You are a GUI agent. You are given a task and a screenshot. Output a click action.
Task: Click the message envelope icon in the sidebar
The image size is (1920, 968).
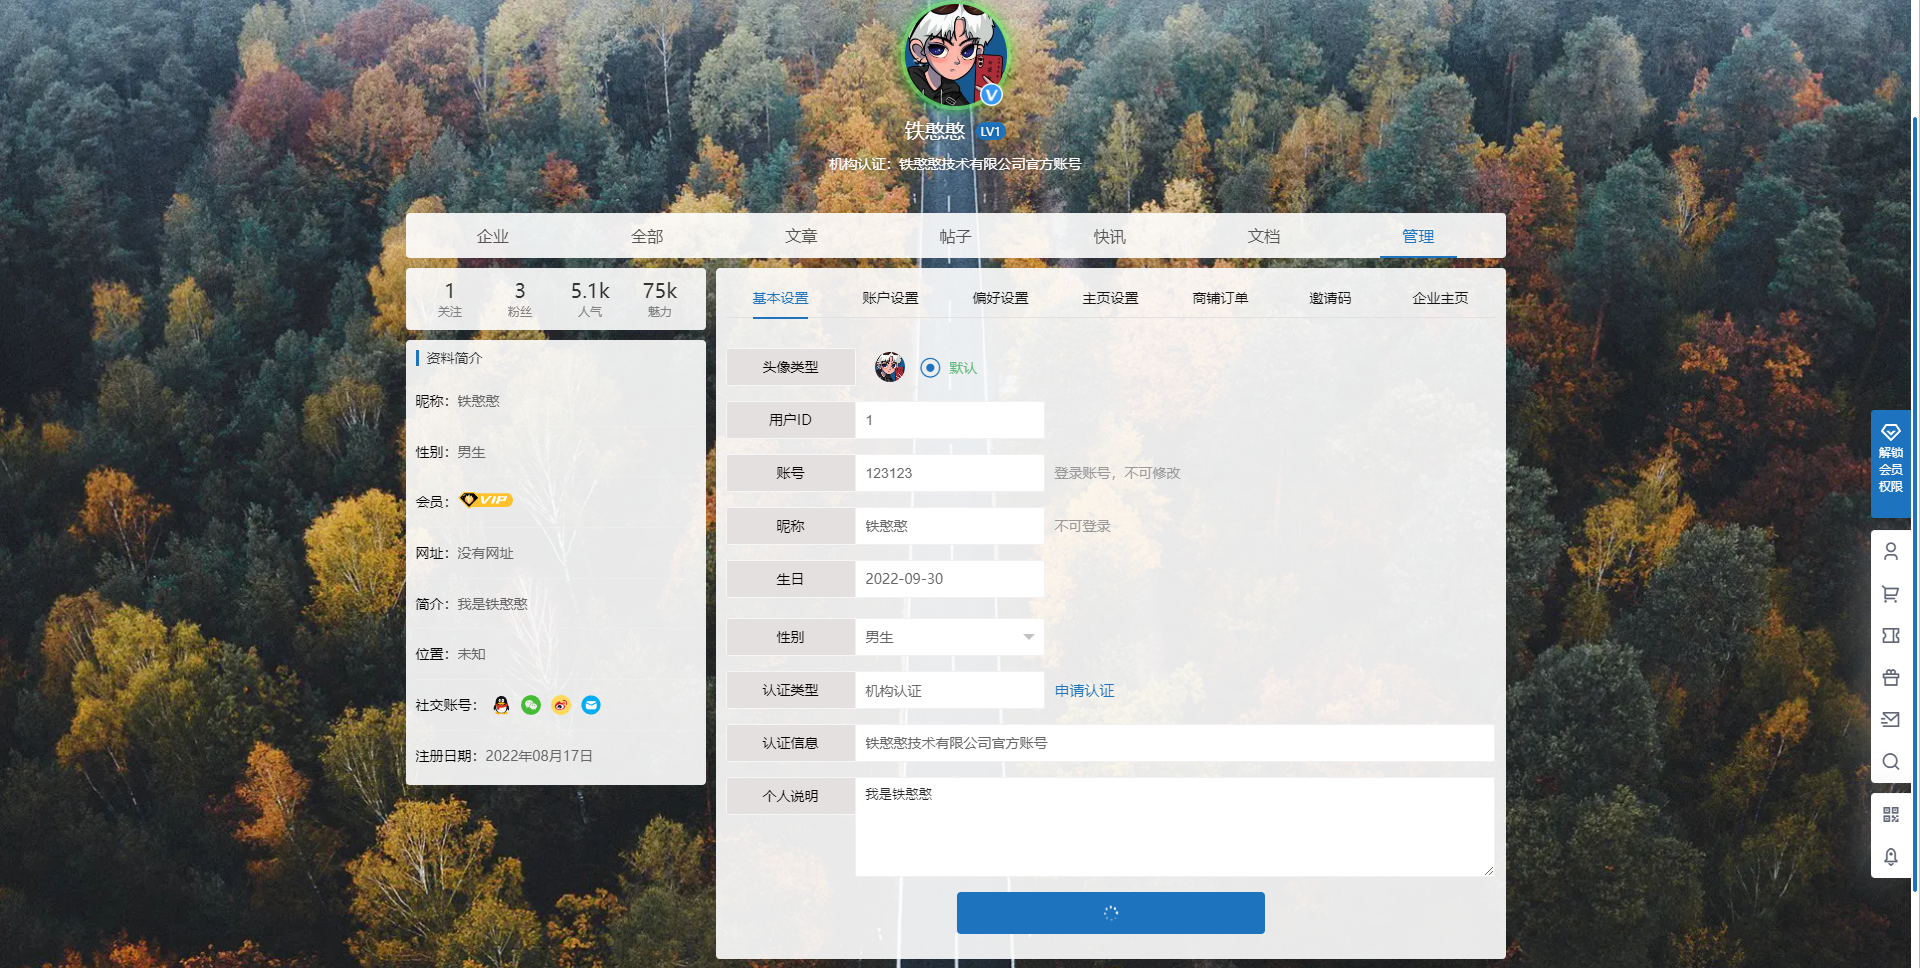point(1891,719)
